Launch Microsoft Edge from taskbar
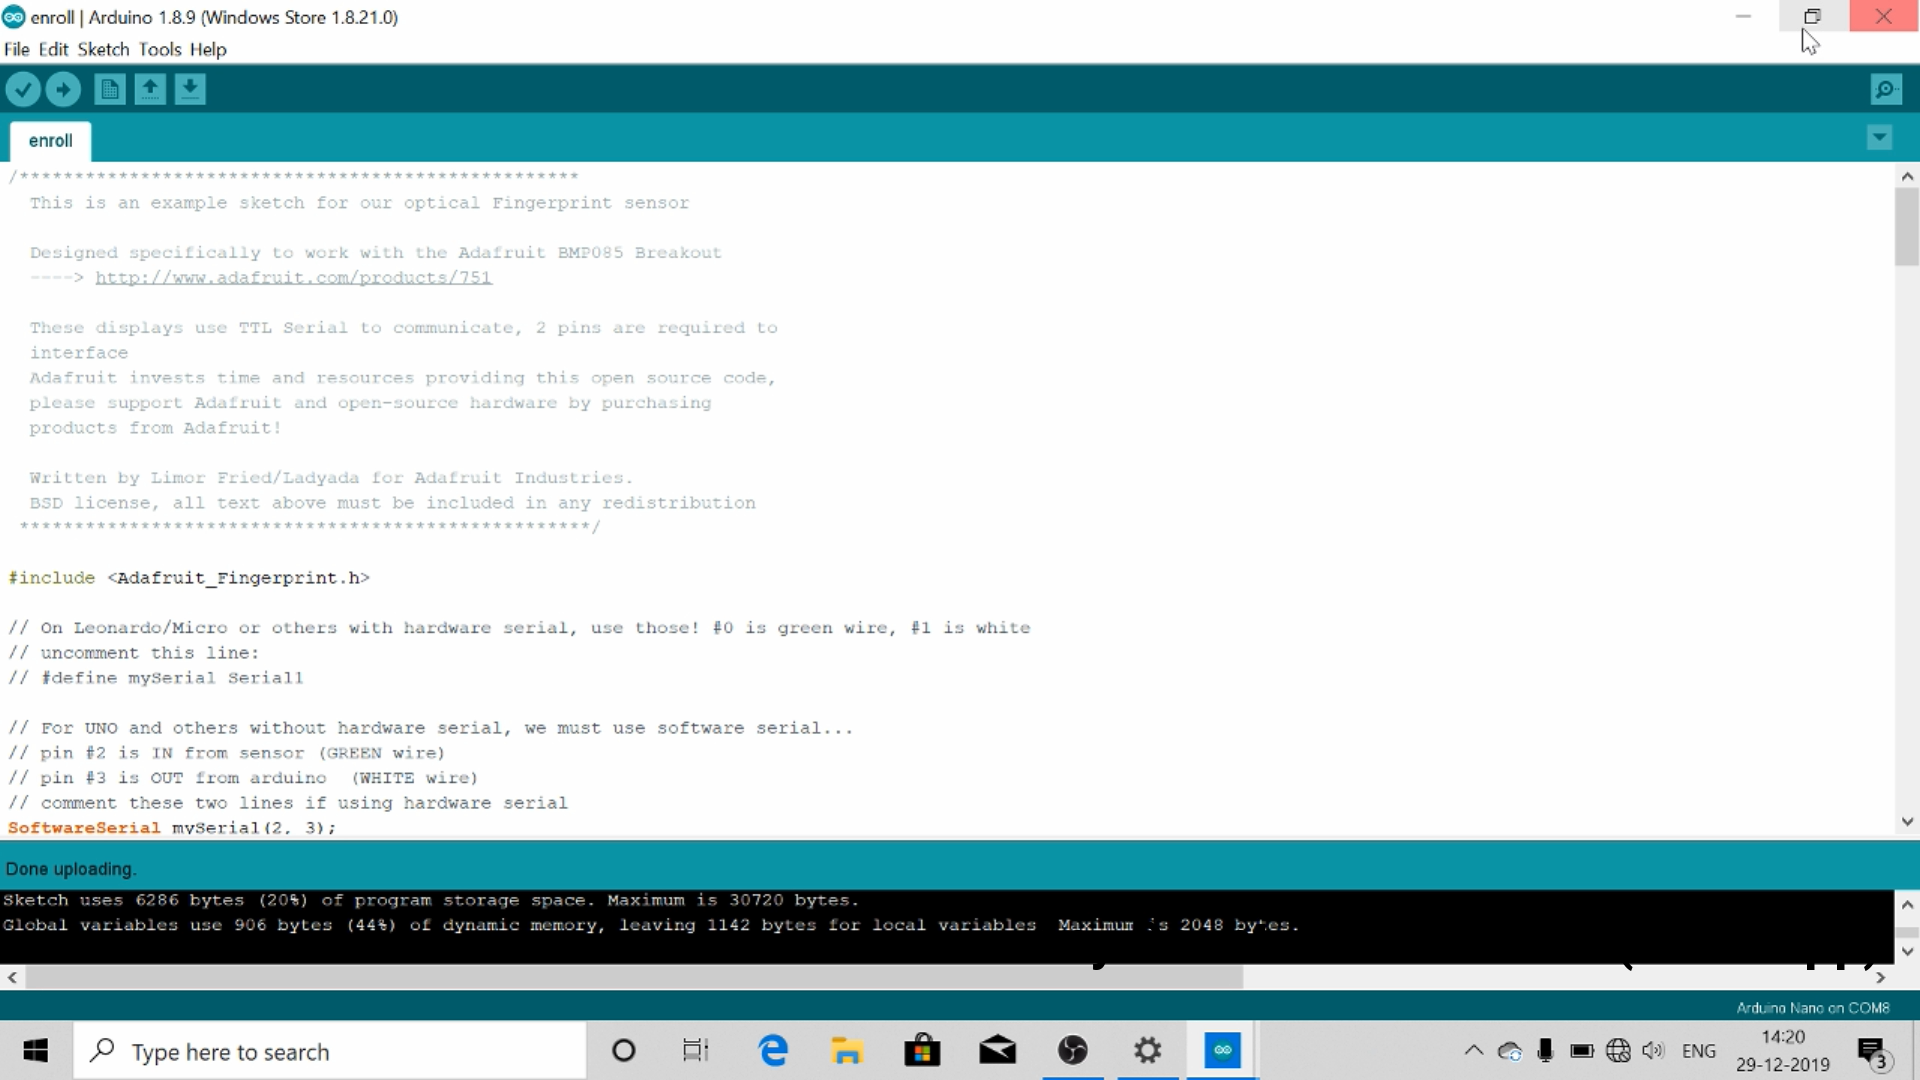This screenshot has height=1080, width=1920. pyautogui.click(x=773, y=1051)
